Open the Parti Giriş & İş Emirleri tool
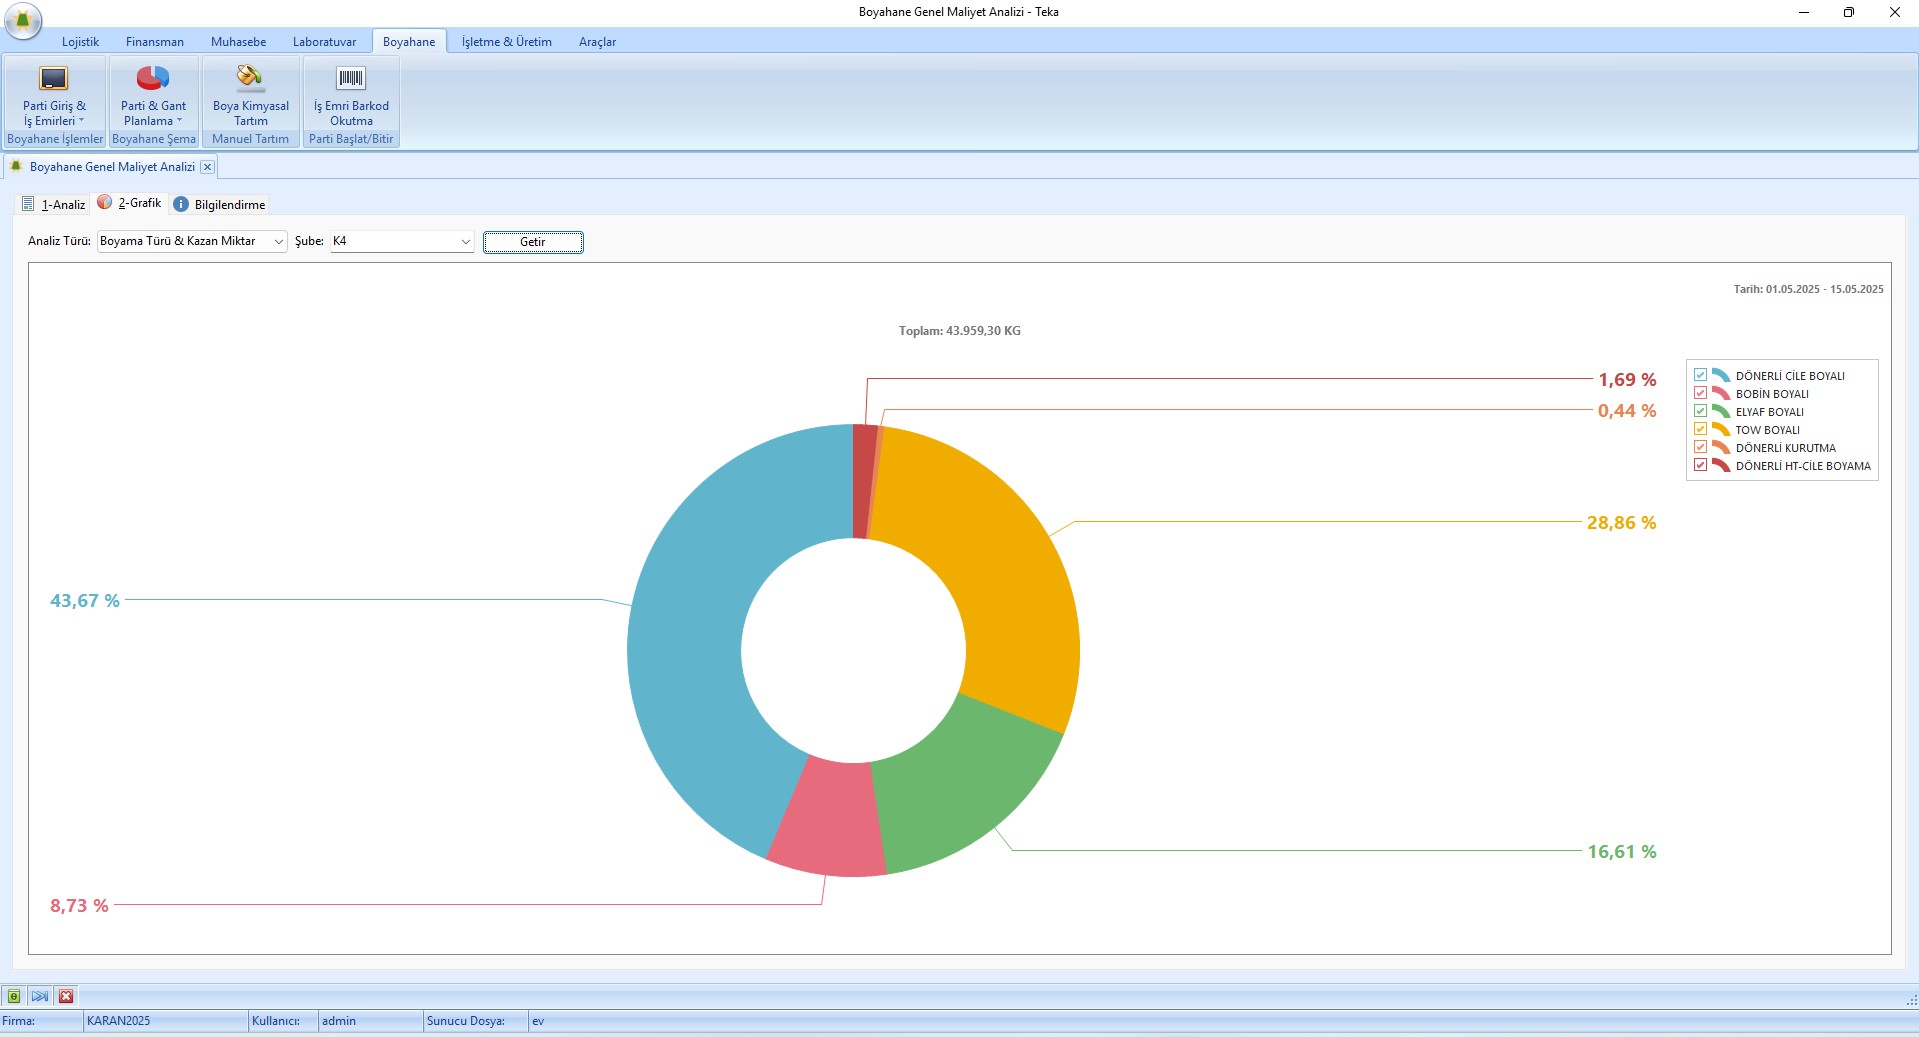1919x1037 pixels. [54, 94]
